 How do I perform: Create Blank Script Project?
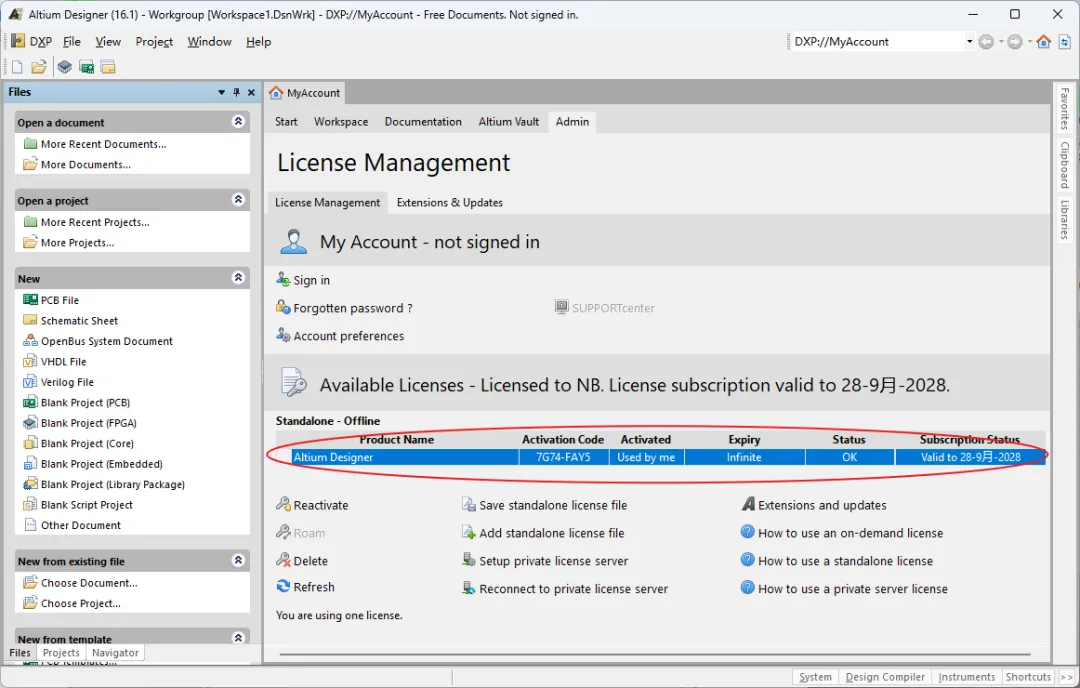click(x=87, y=505)
